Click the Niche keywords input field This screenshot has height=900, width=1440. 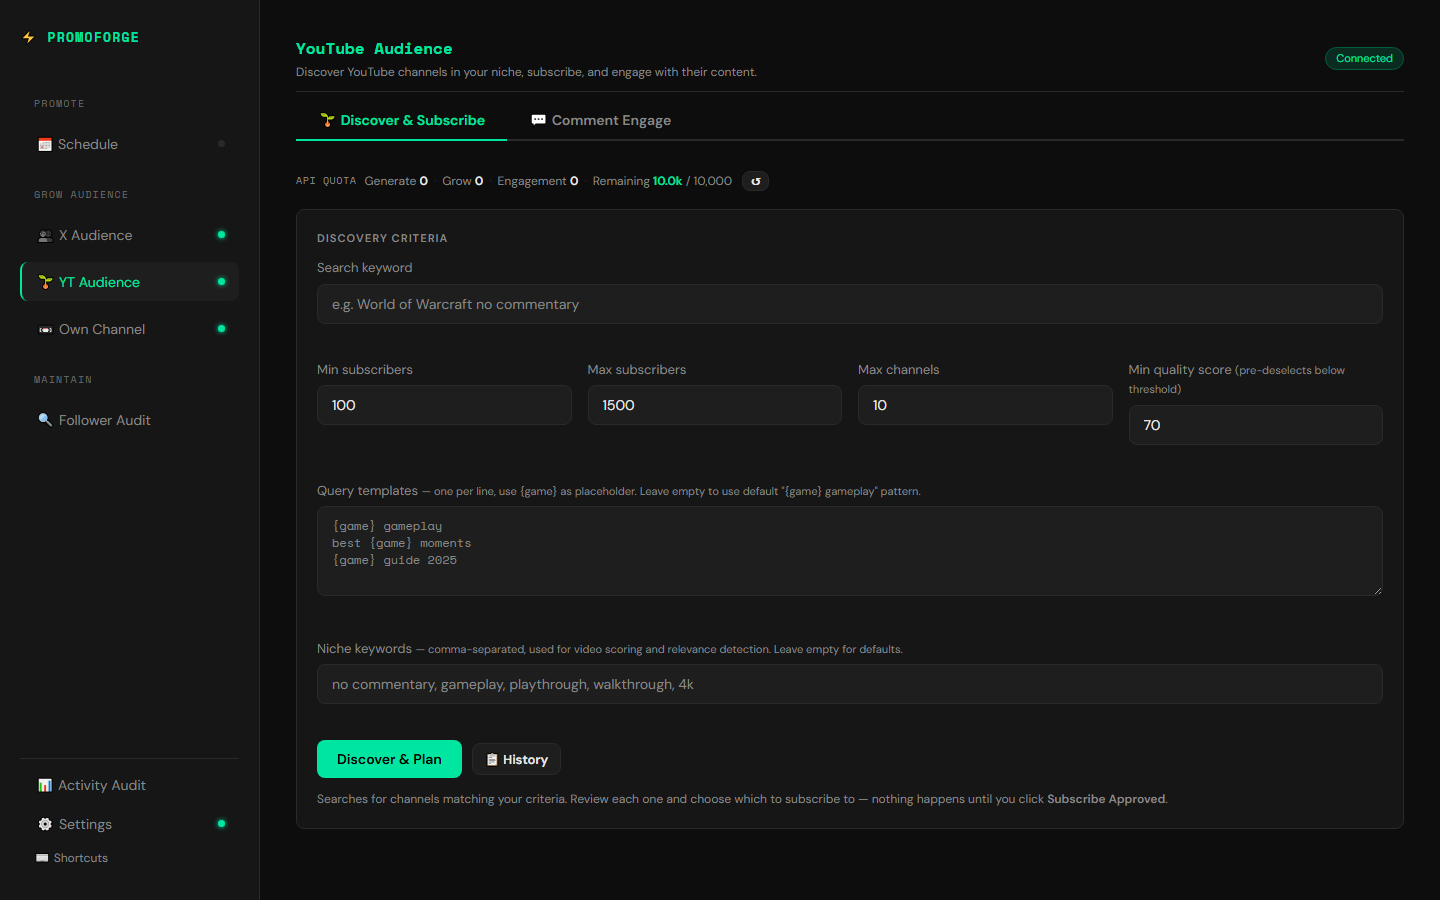(849, 684)
